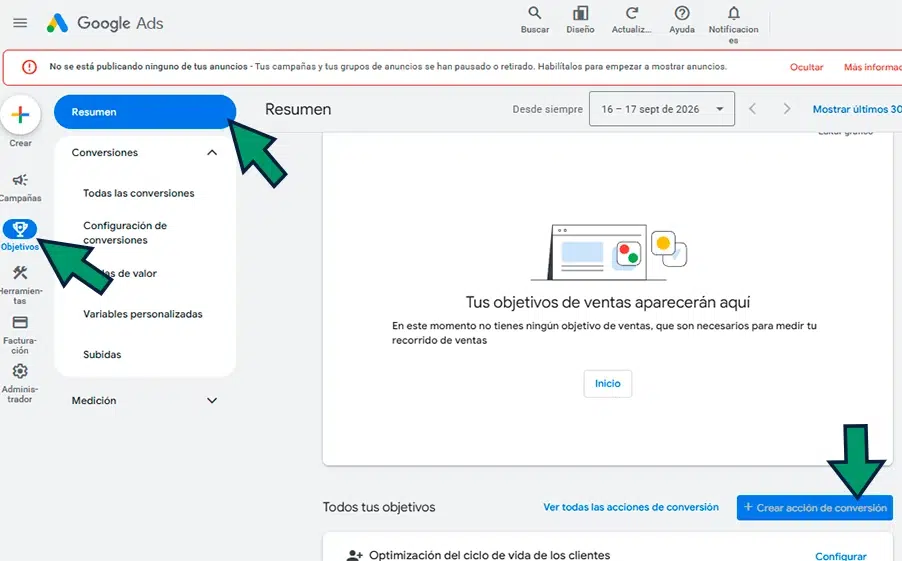This screenshot has width=902, height=561.
Task: Open Subidas menu item
Action: (x=102, y=354)
